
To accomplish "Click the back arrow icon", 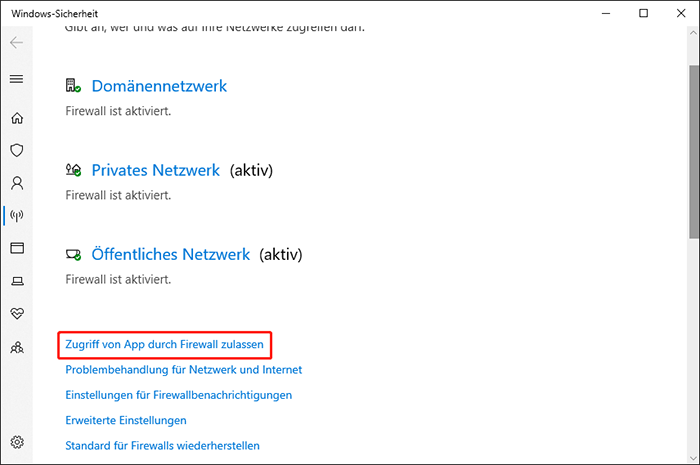I will click(16, 44).
